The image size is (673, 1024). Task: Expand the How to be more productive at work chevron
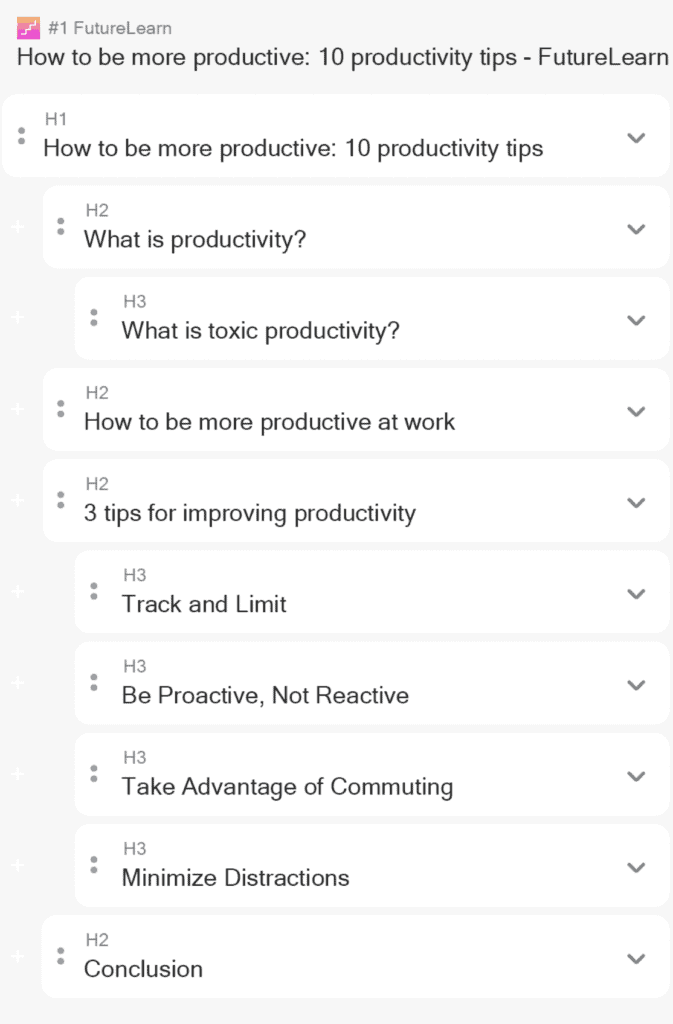(636, 411)
